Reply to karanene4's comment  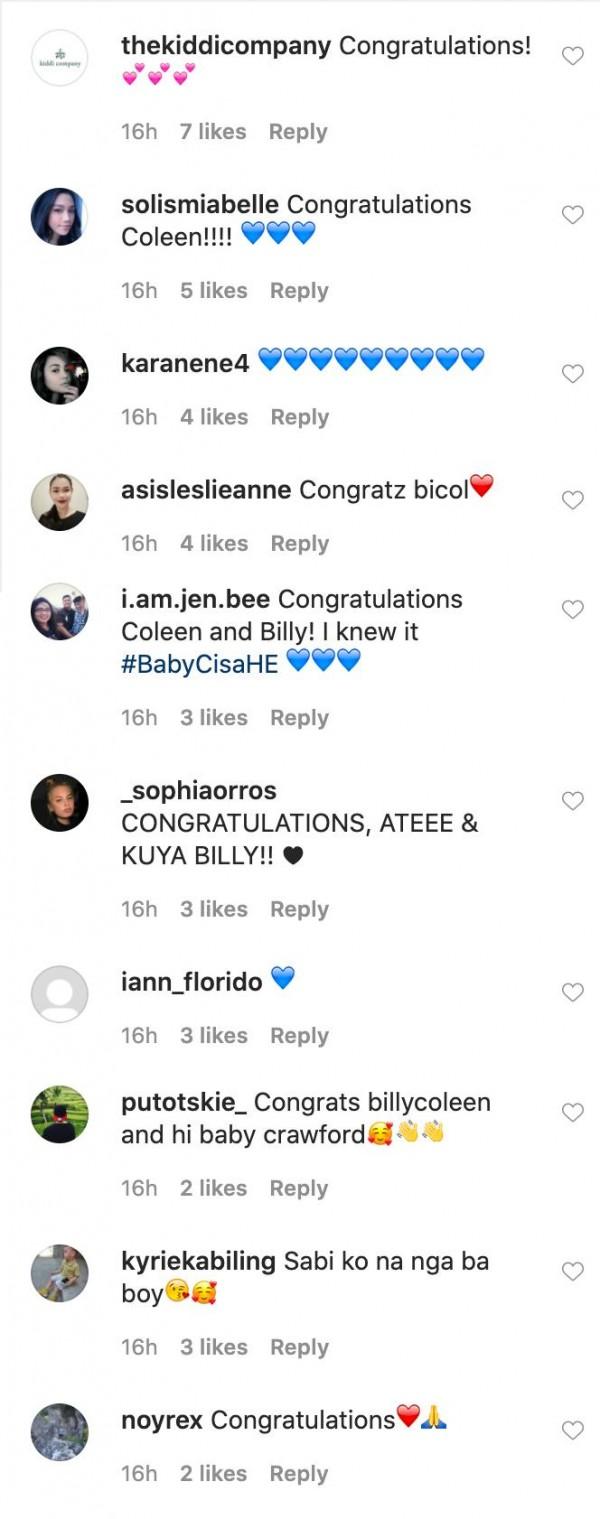(x=299, y=417)
